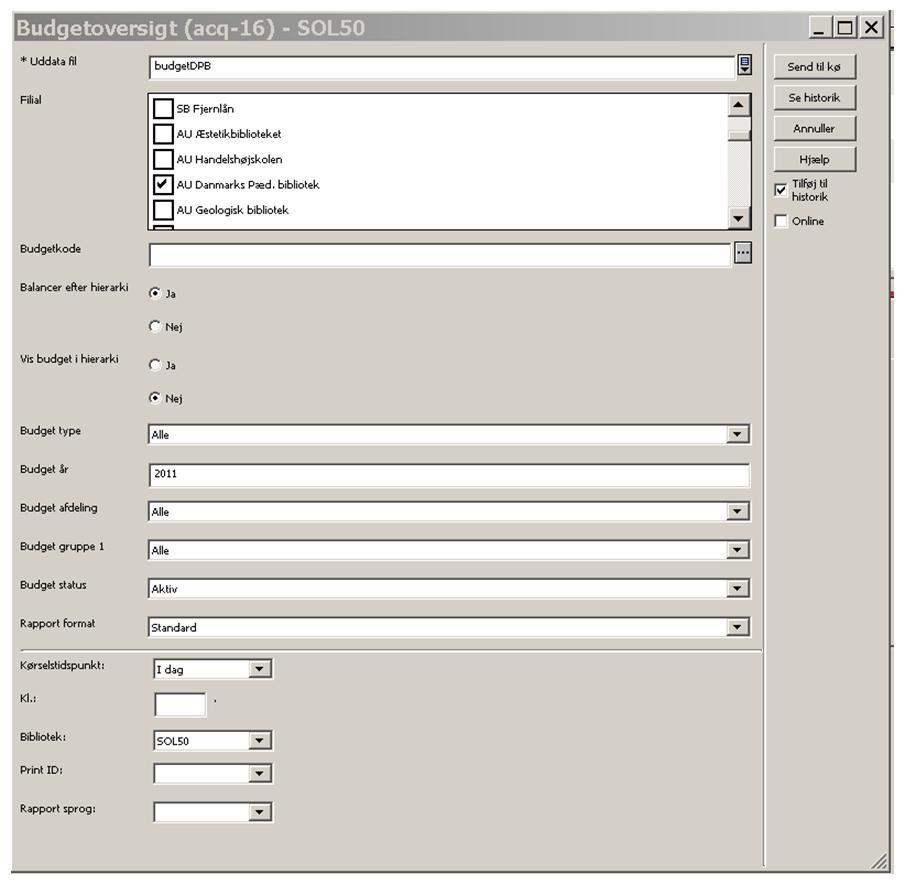
Task: Check the SB Fjernlån checkbox
Action: (x=163, y=109)
